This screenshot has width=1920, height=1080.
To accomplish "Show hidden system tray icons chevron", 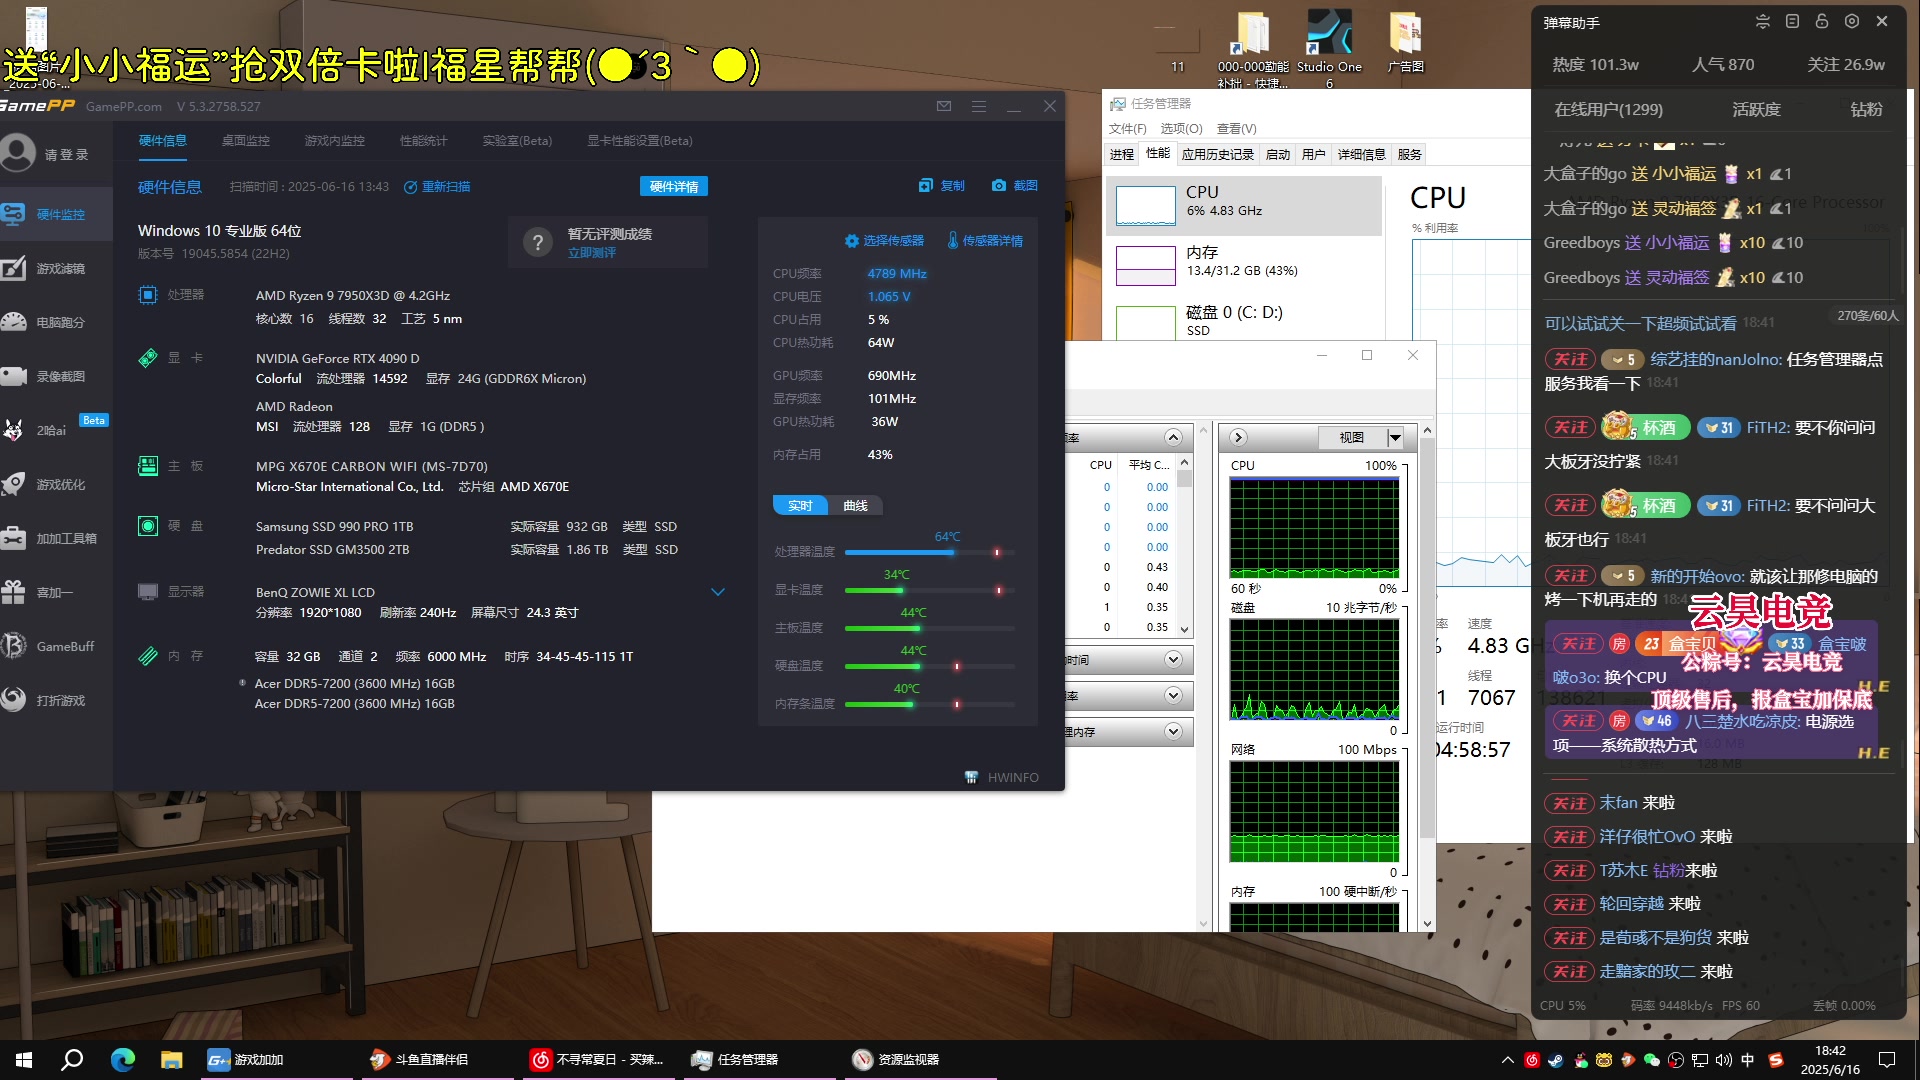I will (x=1507, y=1060).
